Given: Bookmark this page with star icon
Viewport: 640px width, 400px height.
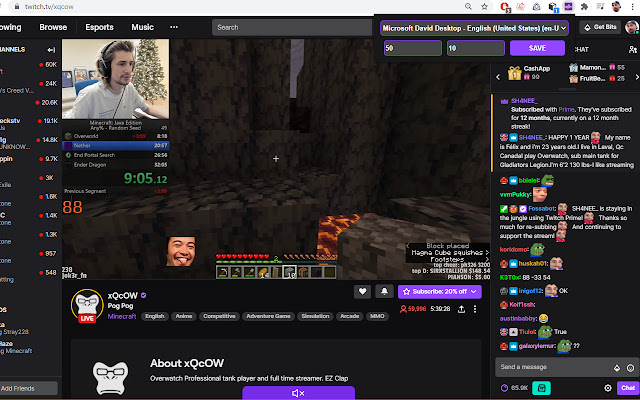Looking at the screenshot, I should (x=484, y=7).
